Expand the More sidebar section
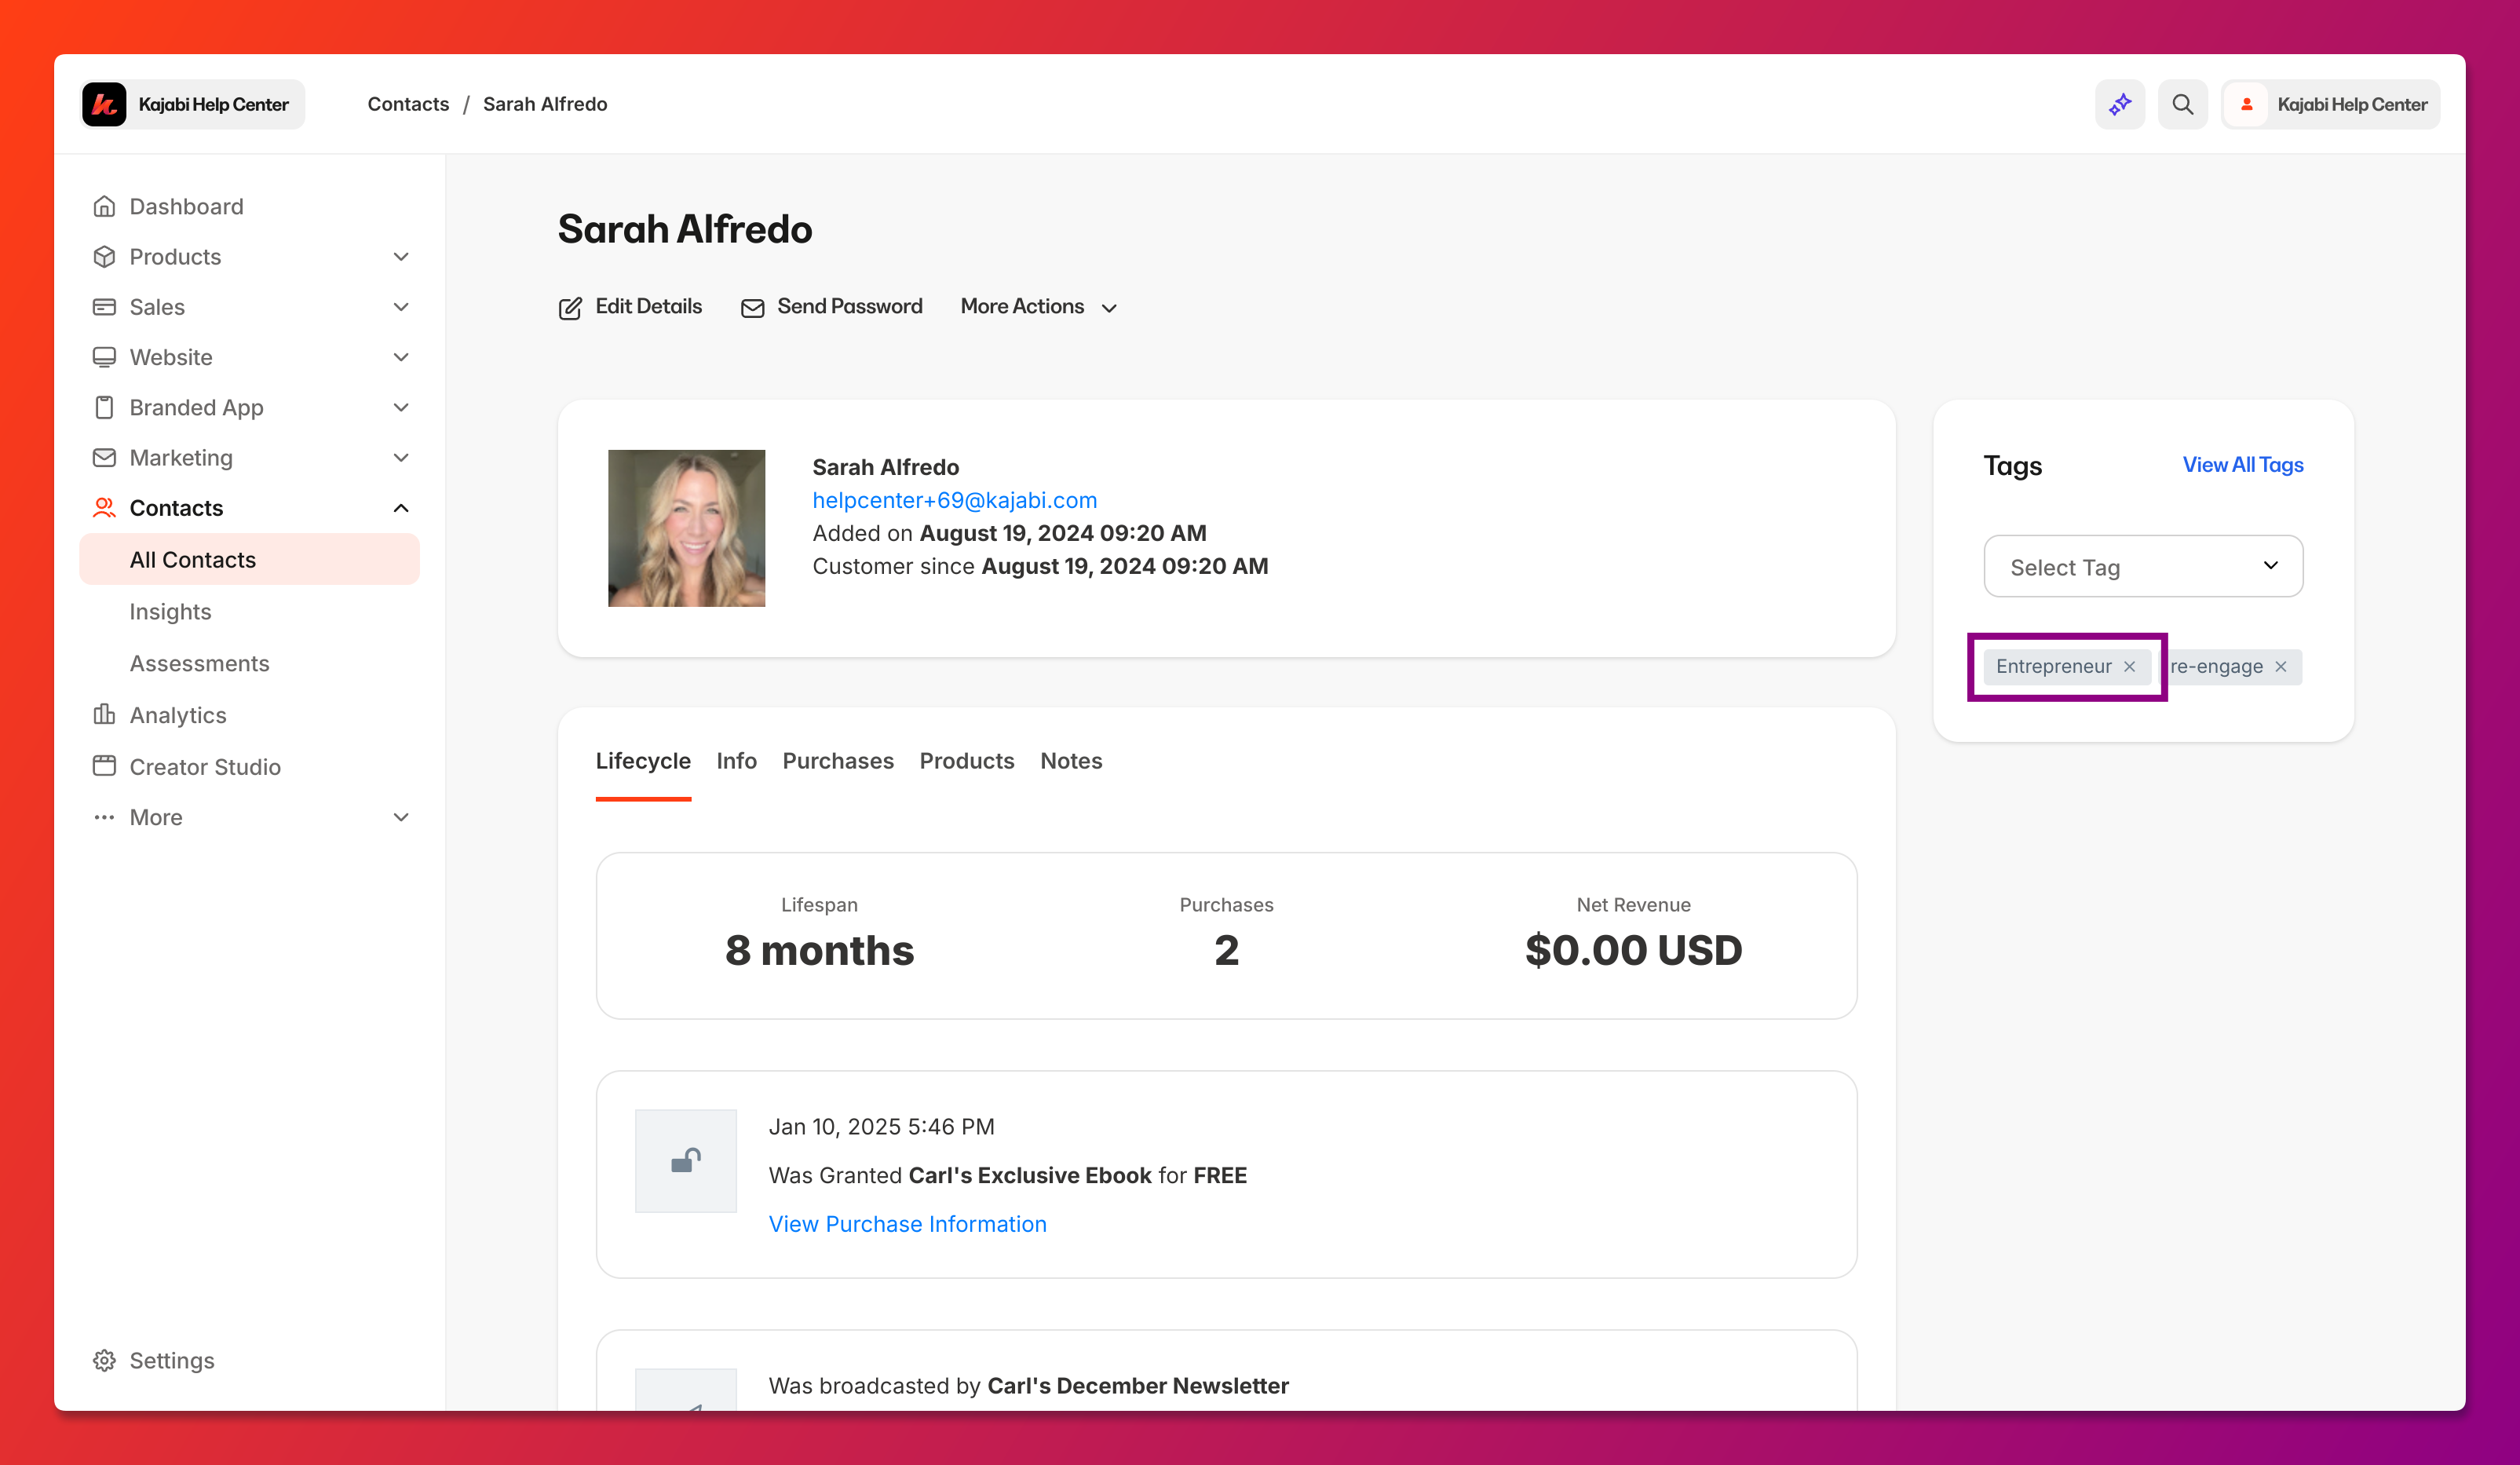 (x=401, y=817)
